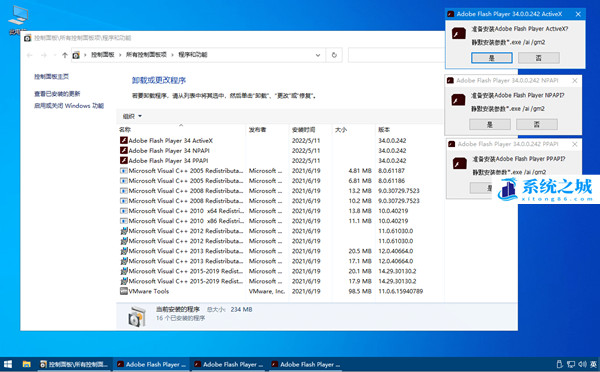The image size is (600, 372).
Task: Click the control panel icon in the address bar
Action: point(76,55)
